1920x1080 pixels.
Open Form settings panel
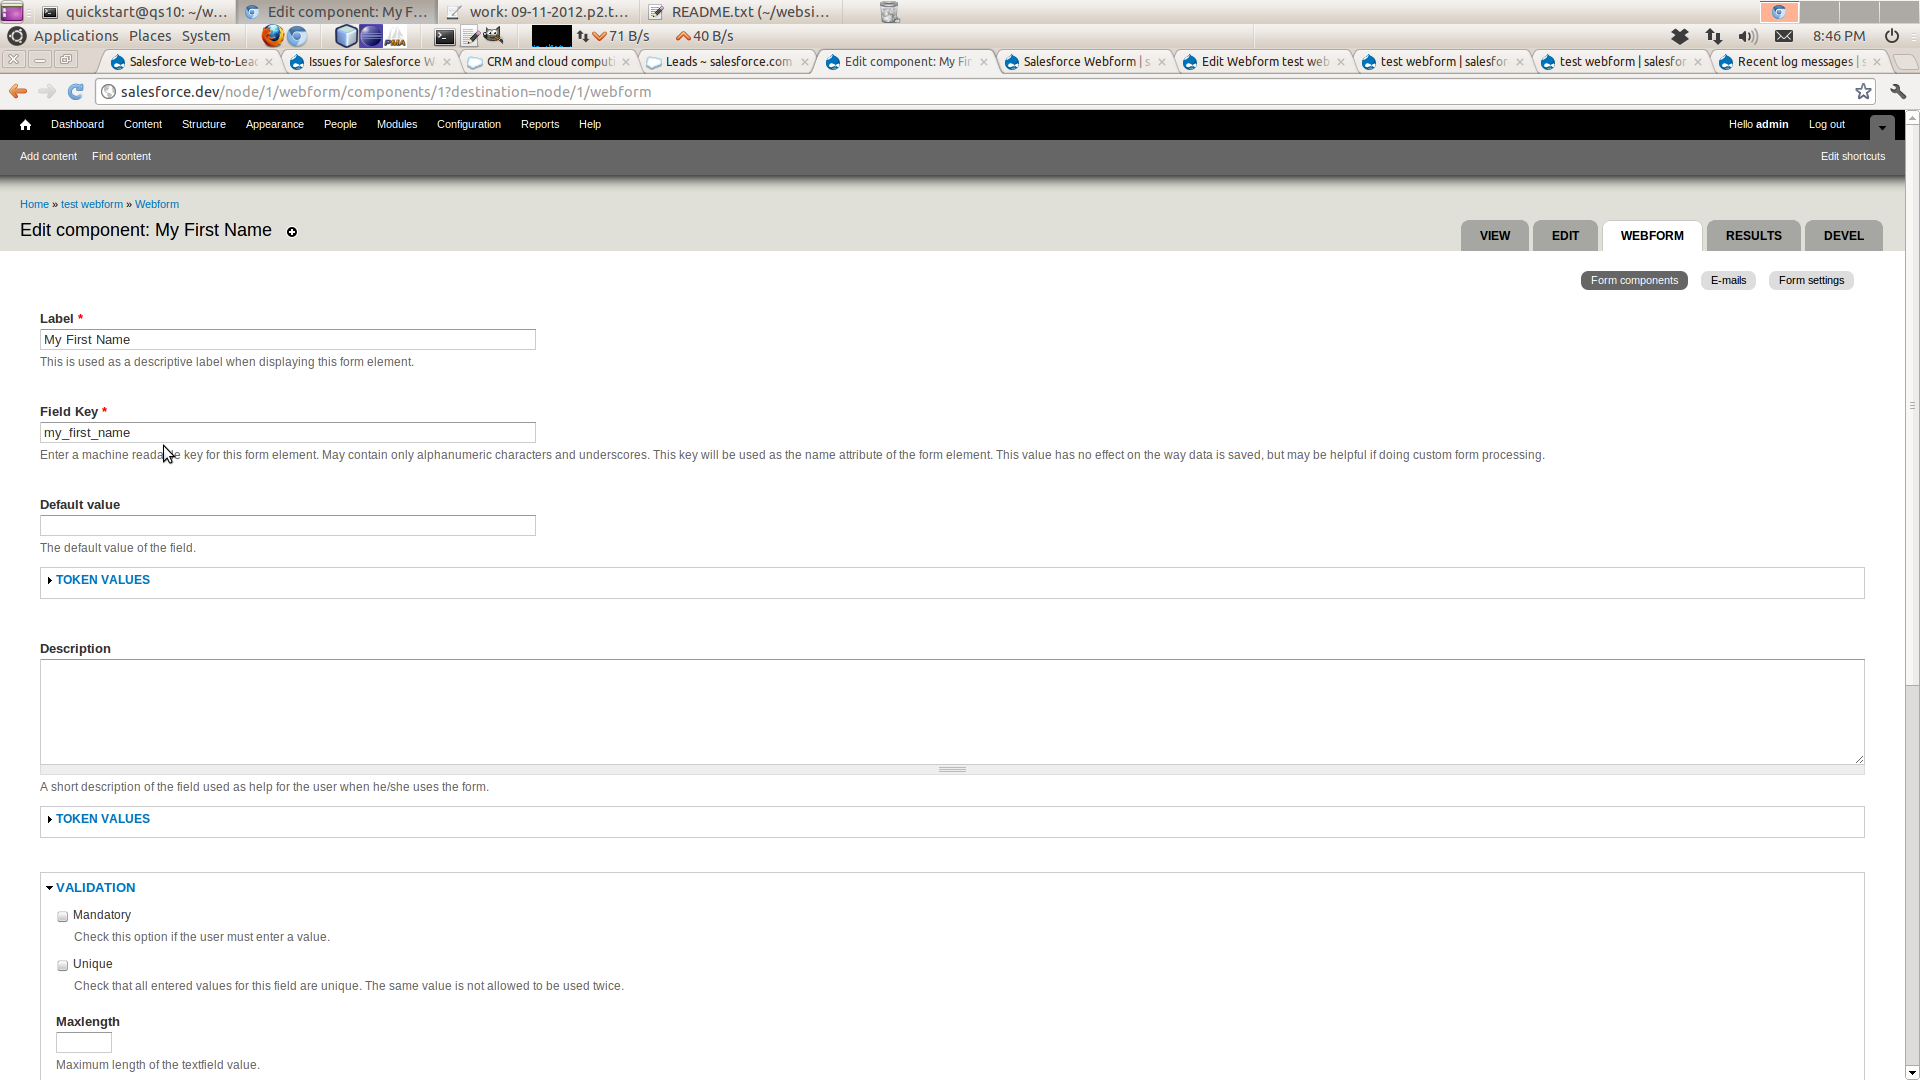coord(1812,280)
